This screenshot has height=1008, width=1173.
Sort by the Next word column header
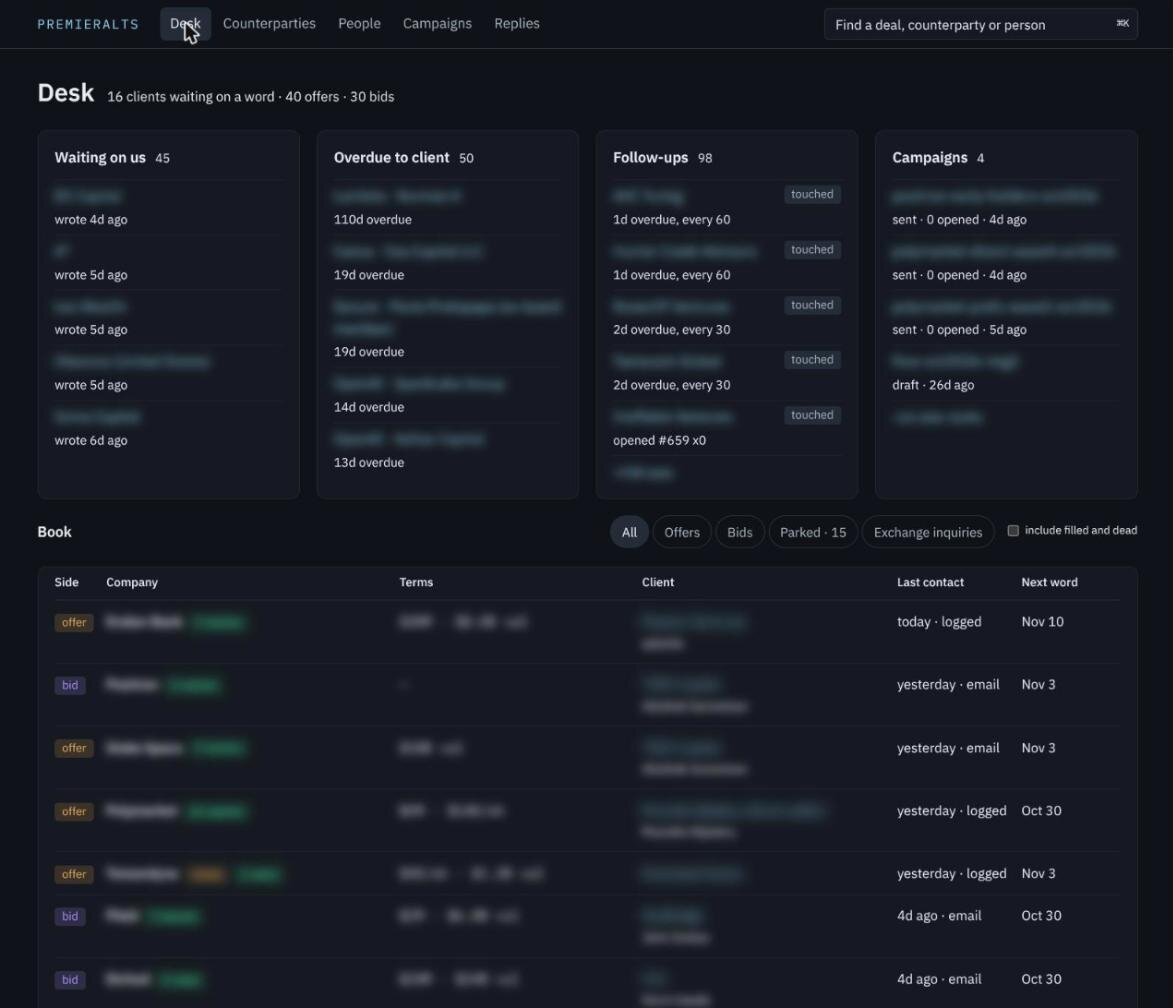tap(1049, 582)
